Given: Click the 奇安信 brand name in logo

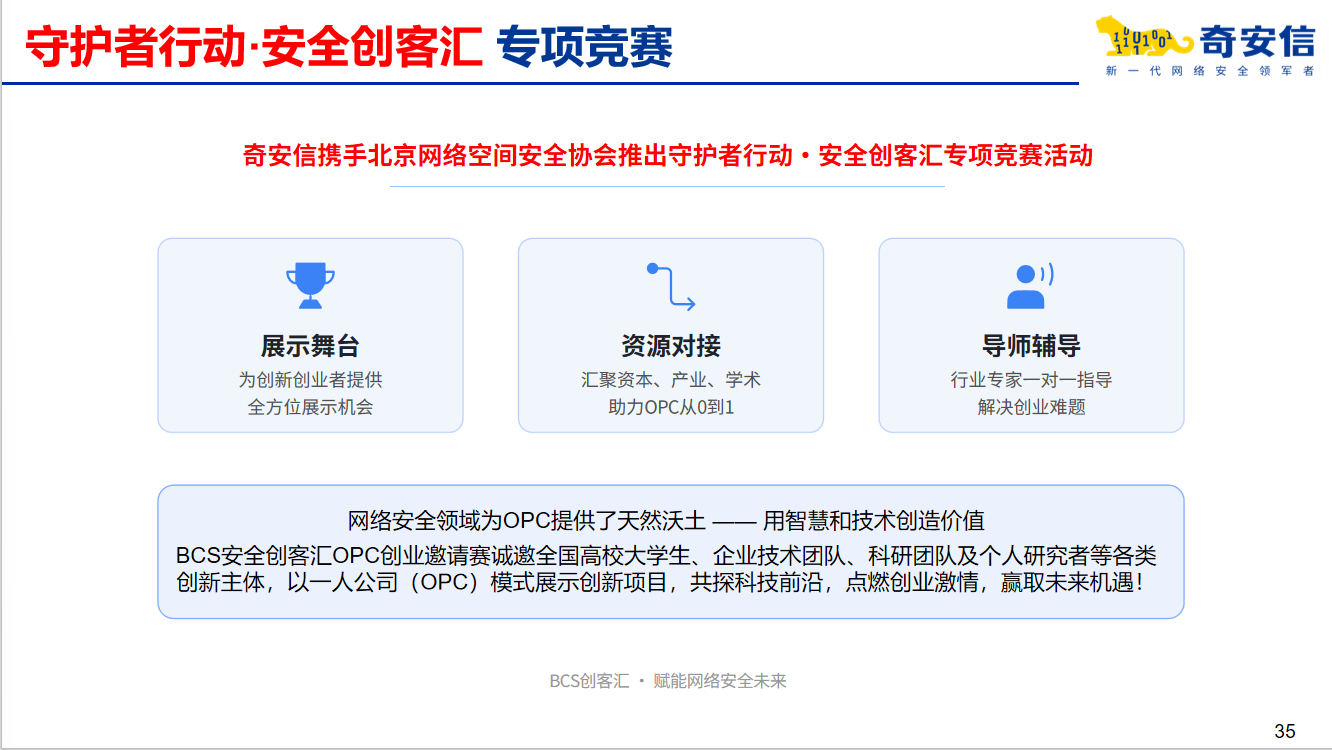Looking at the screenshot, I should 1257,39.
